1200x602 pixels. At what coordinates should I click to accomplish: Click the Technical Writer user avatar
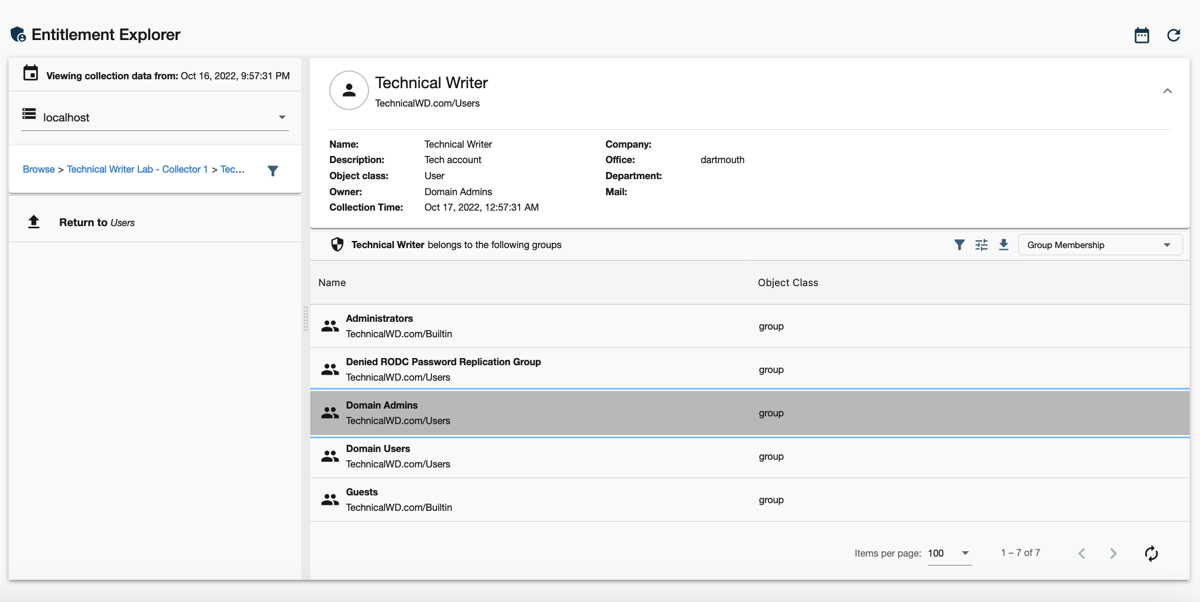(x=348, y=91)
